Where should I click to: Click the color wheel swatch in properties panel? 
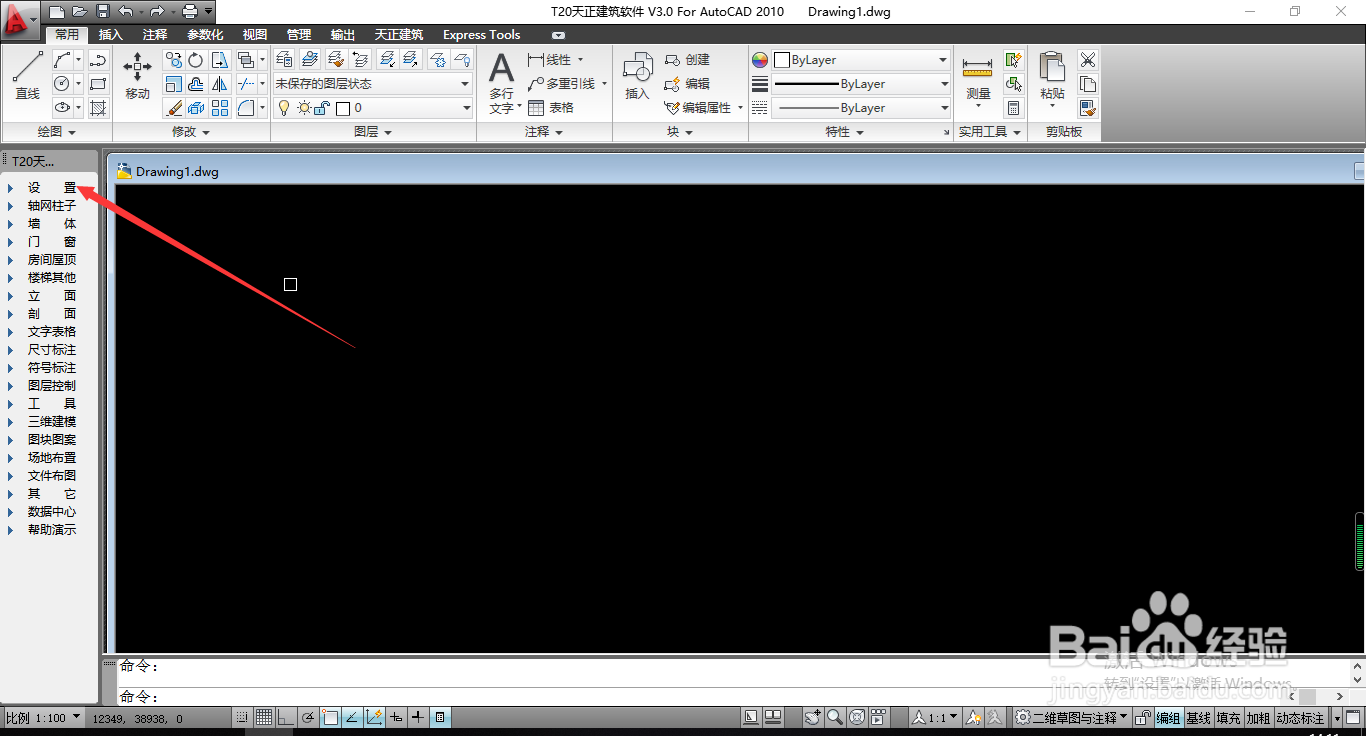coord(760,60)
